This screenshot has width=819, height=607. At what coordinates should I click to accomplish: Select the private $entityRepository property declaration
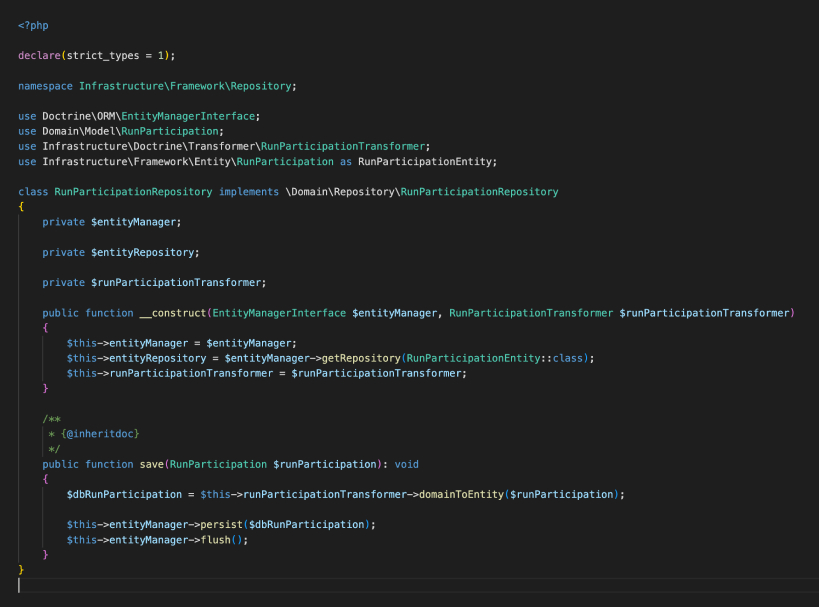(x=120, y=252)
